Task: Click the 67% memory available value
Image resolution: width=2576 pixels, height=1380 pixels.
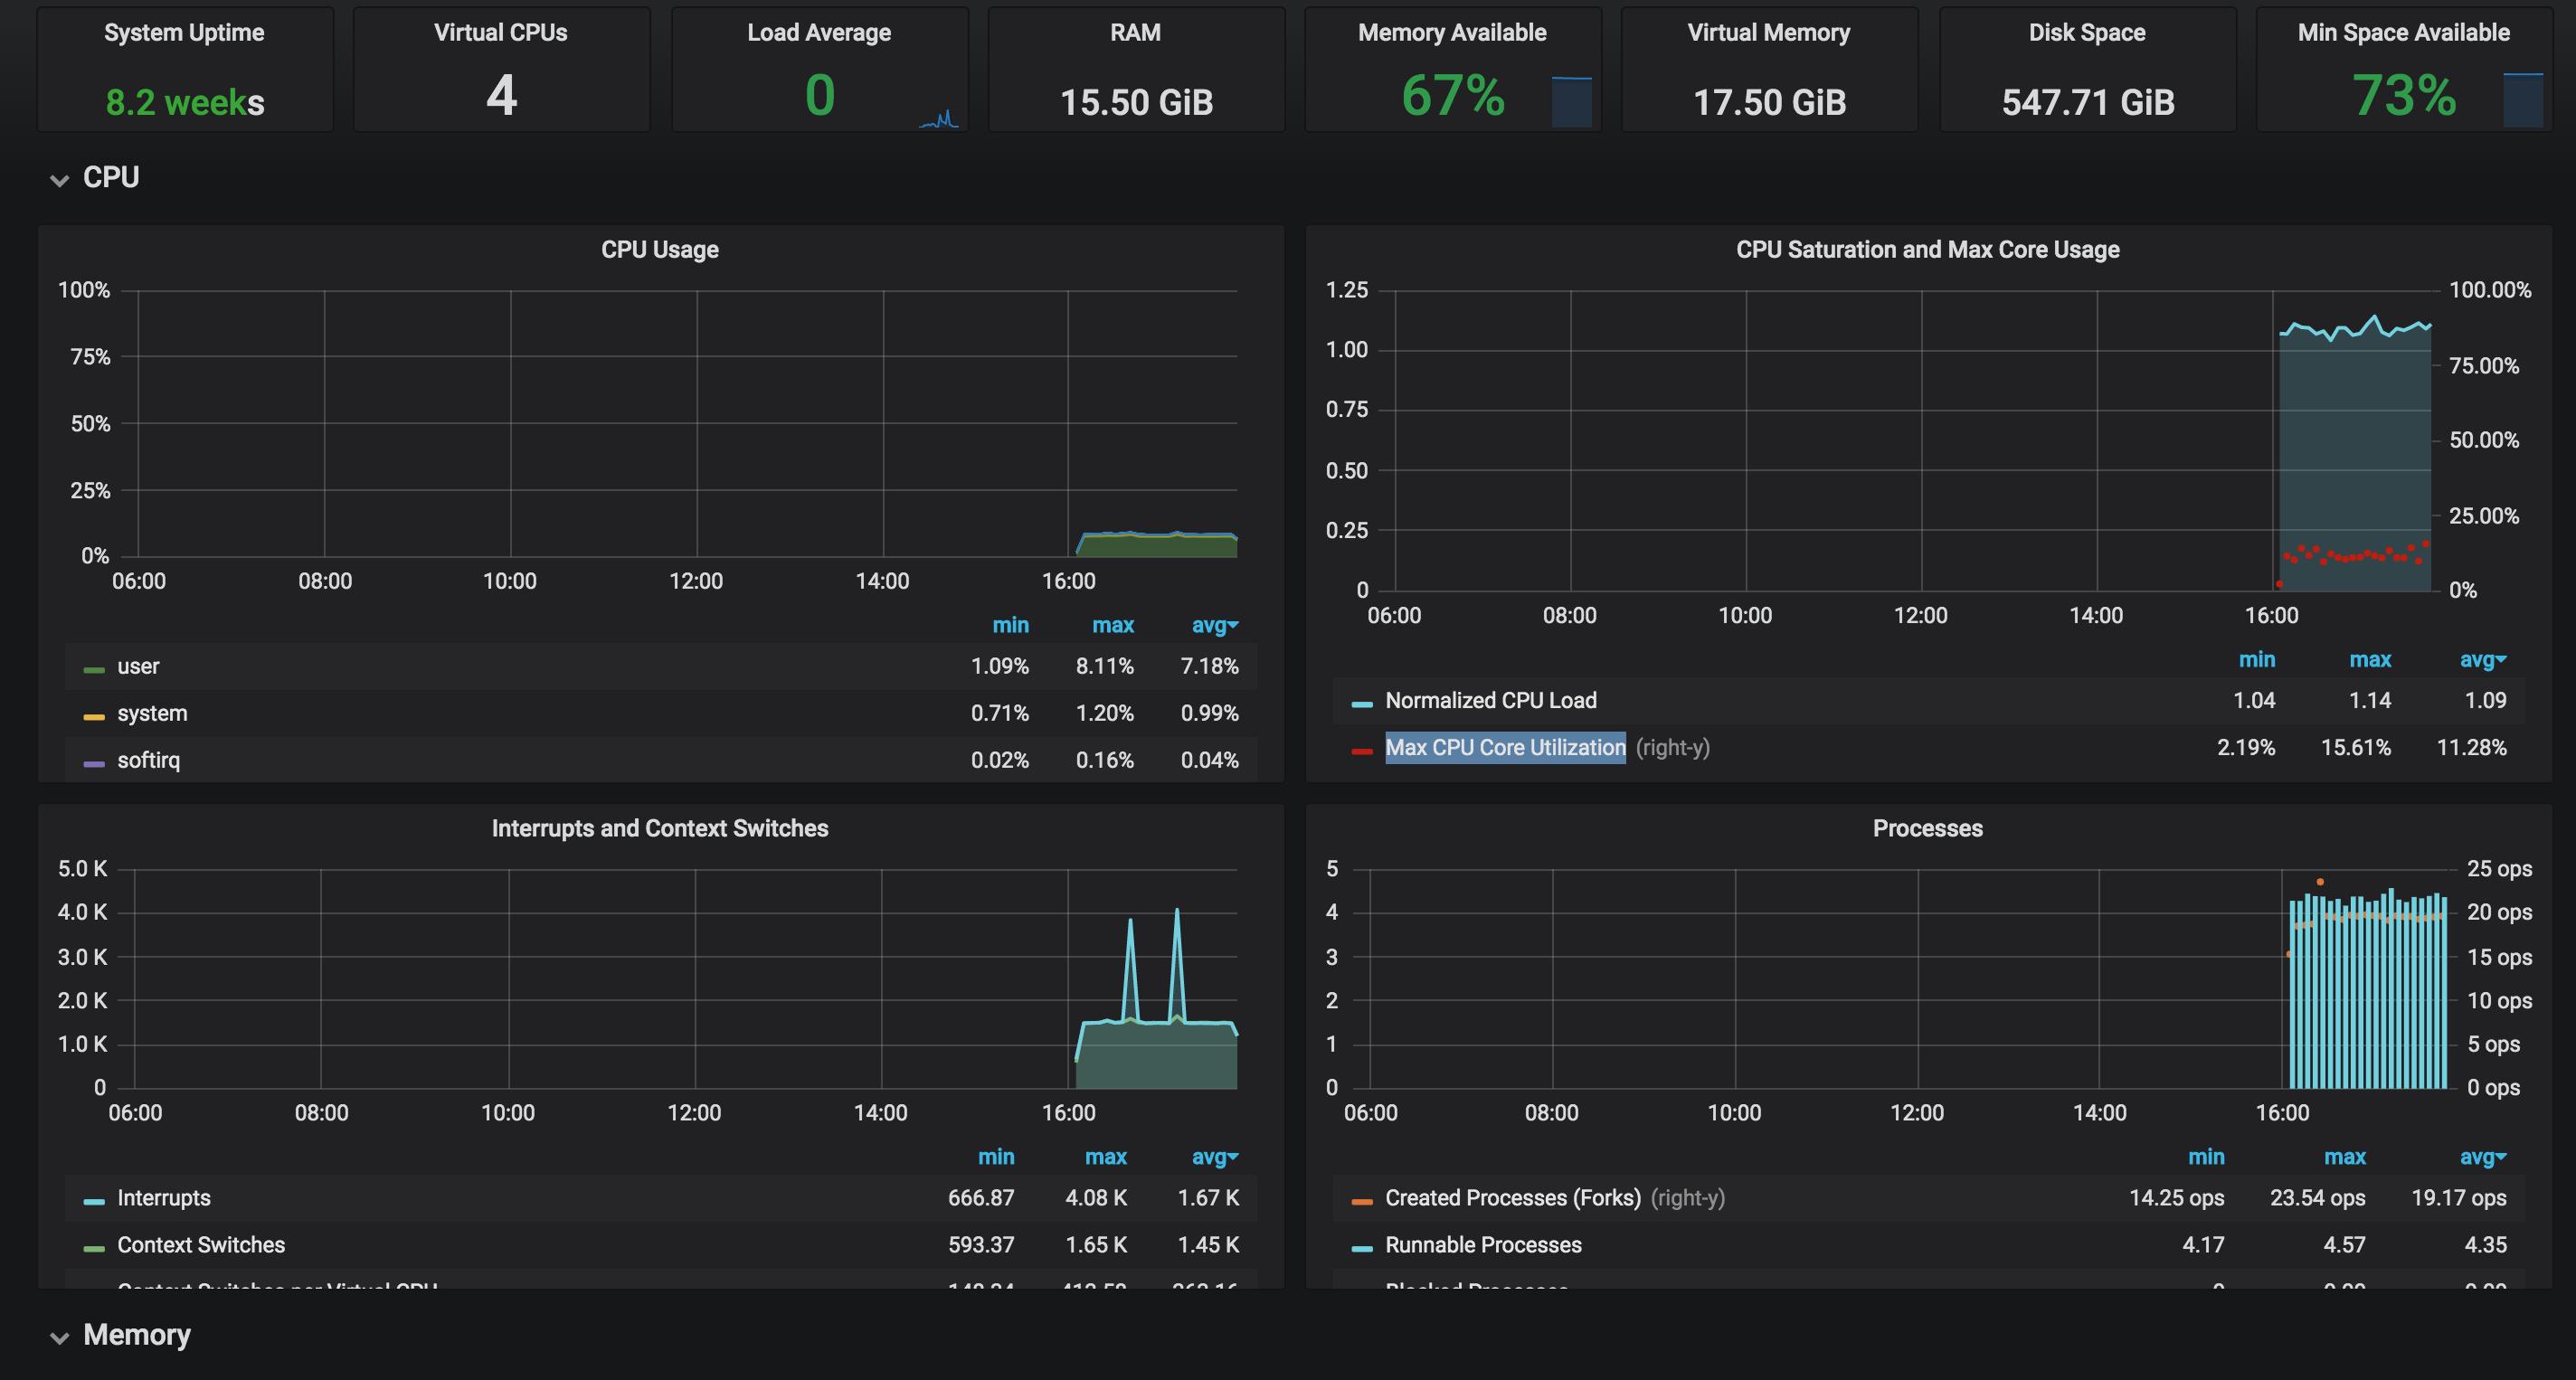Action: [1452, 96]
